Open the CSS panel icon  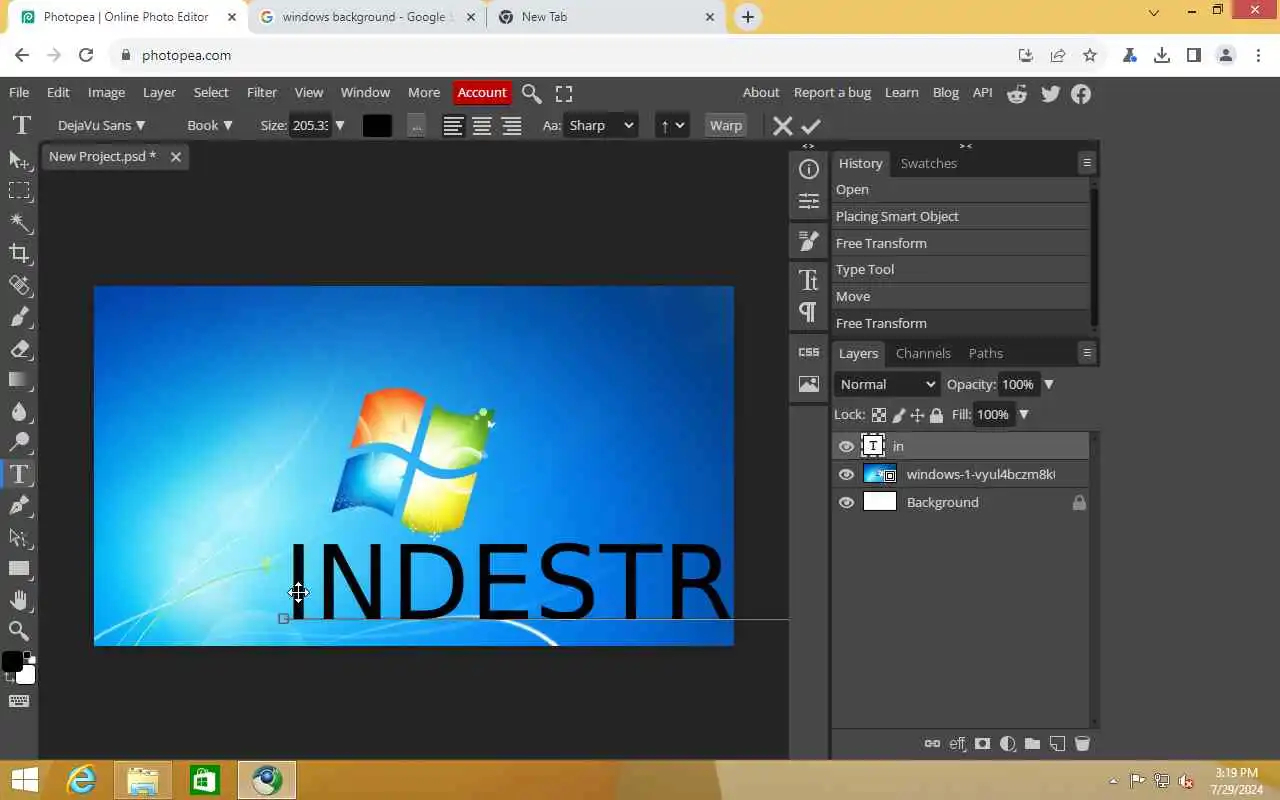pyautogui.click(x=809, y=352)
